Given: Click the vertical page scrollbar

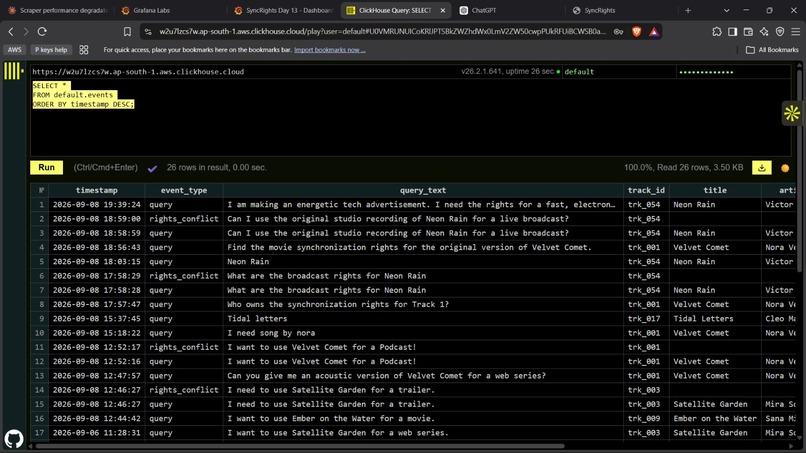Looking at the screenshot, I should click(x=799, y=170).
